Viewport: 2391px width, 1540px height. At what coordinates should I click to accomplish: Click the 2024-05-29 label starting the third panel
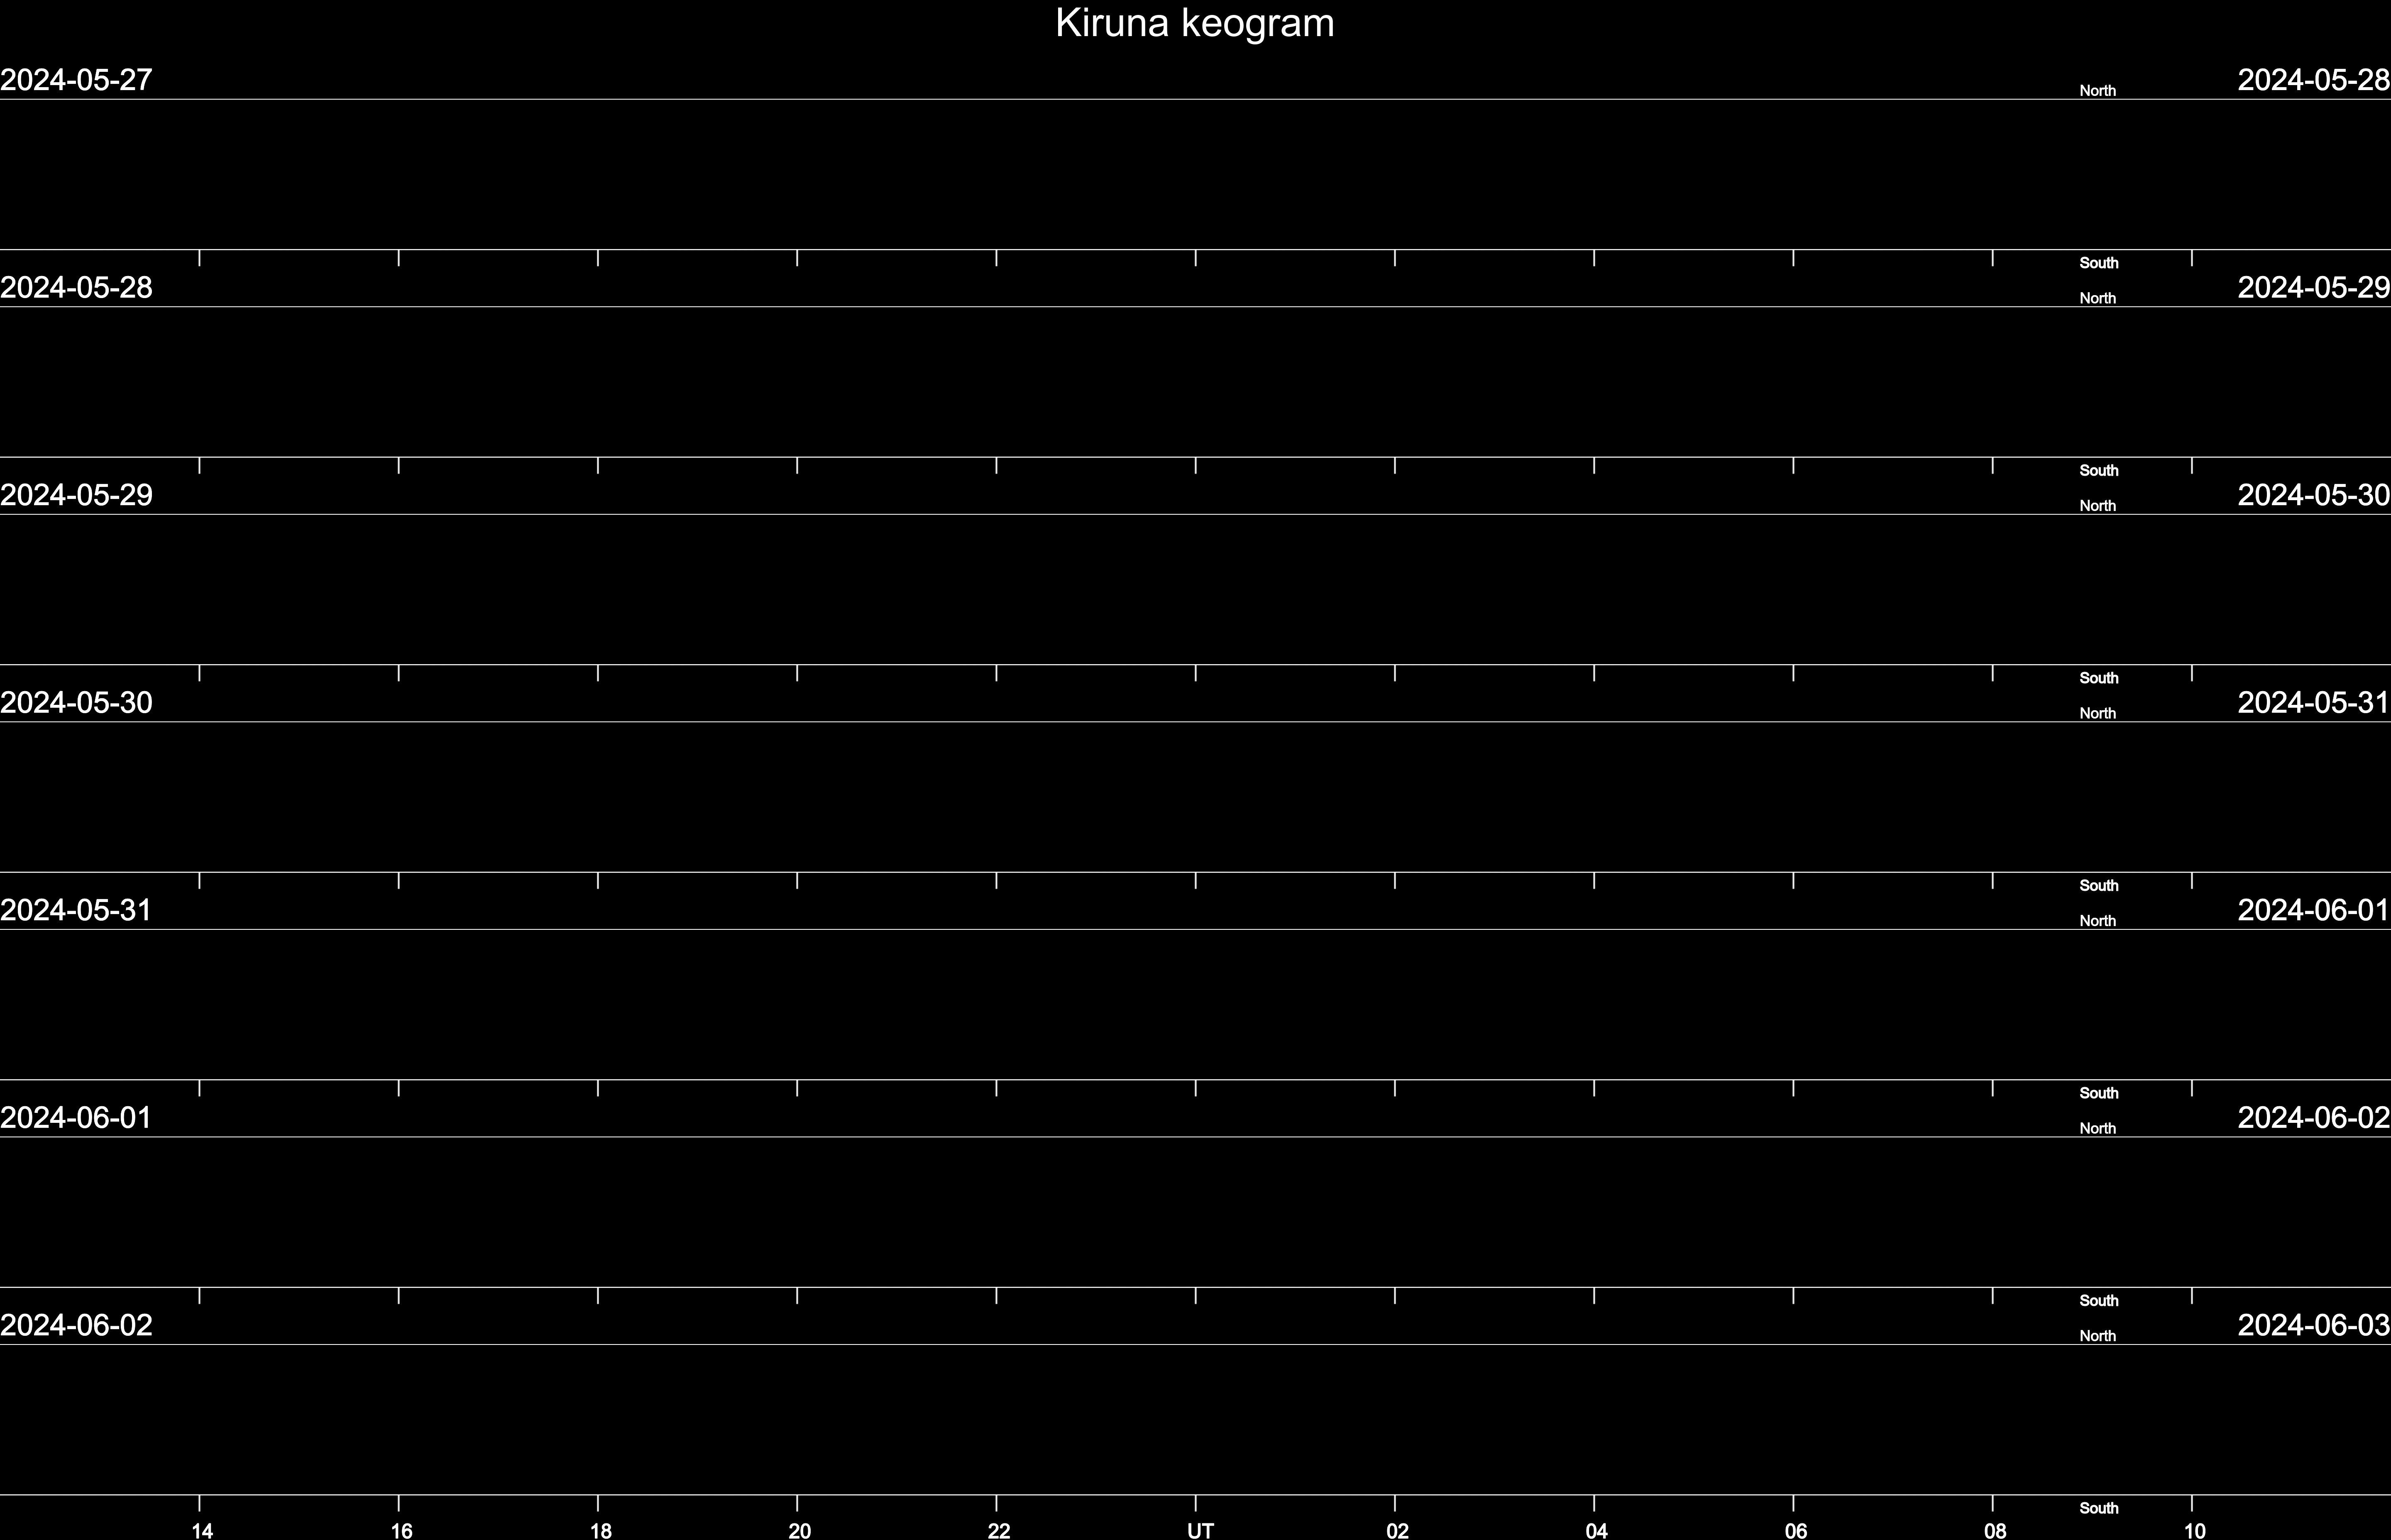[x=76, y=495]
